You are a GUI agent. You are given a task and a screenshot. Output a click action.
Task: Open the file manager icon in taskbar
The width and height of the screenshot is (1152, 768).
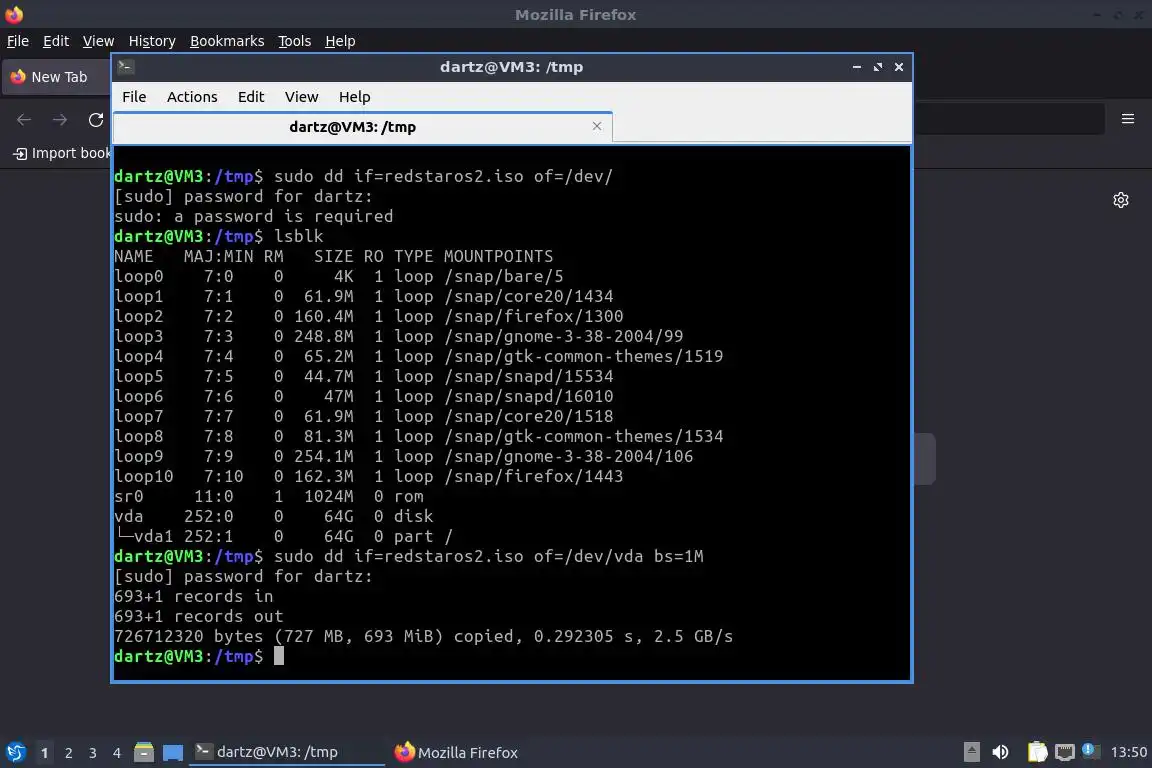(144, 752)
